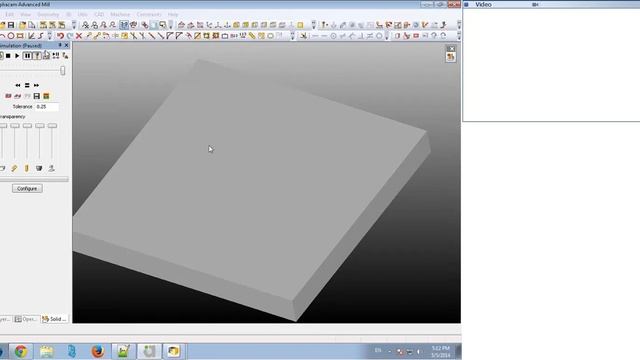The height and width of the screenshot is (360, 640).
Task: Click the simulation speed slider handle
Action: (62, 71)
